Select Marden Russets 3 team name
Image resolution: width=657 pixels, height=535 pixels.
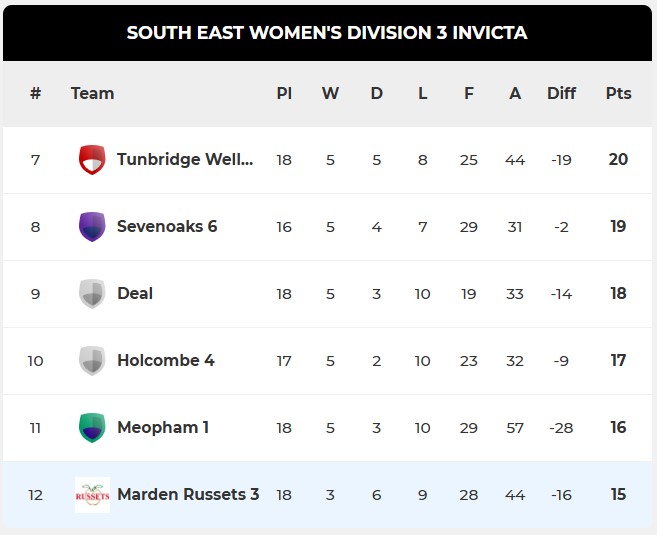click(188, 495)
